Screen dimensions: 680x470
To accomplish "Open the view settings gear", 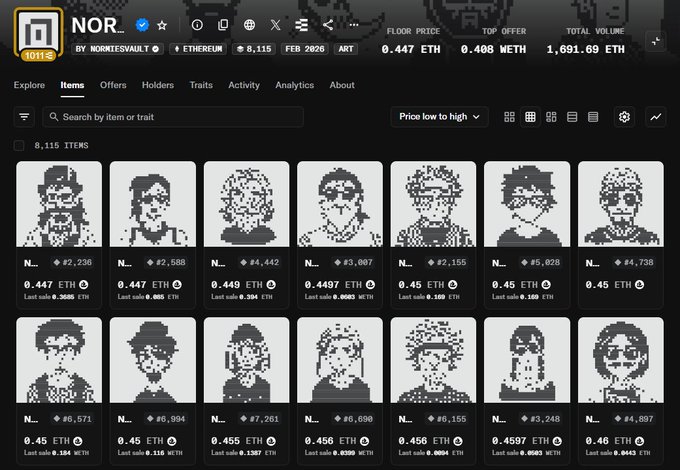I will coord(624,117).
